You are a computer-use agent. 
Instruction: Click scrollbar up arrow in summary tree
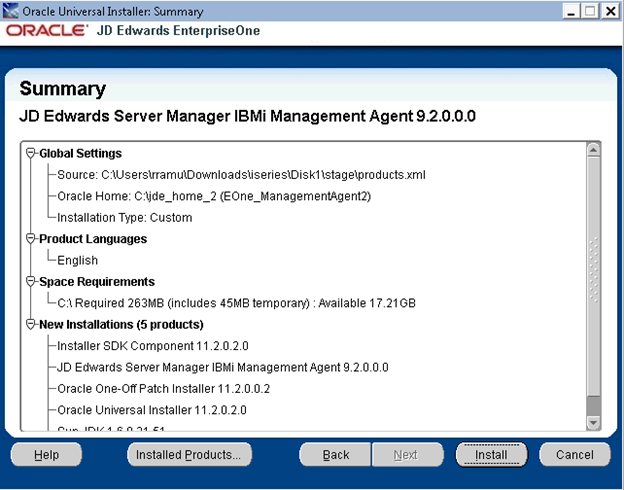[x=593, y=150]
